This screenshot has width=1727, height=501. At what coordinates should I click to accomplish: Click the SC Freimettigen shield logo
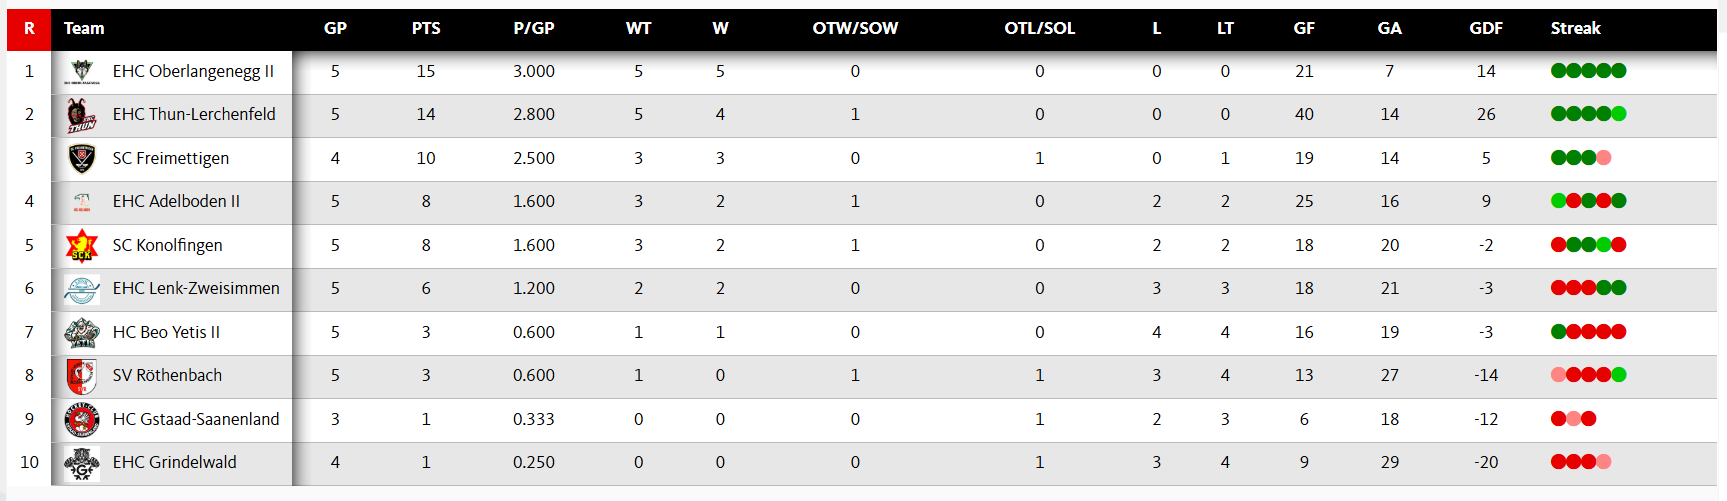click(82, 158)
